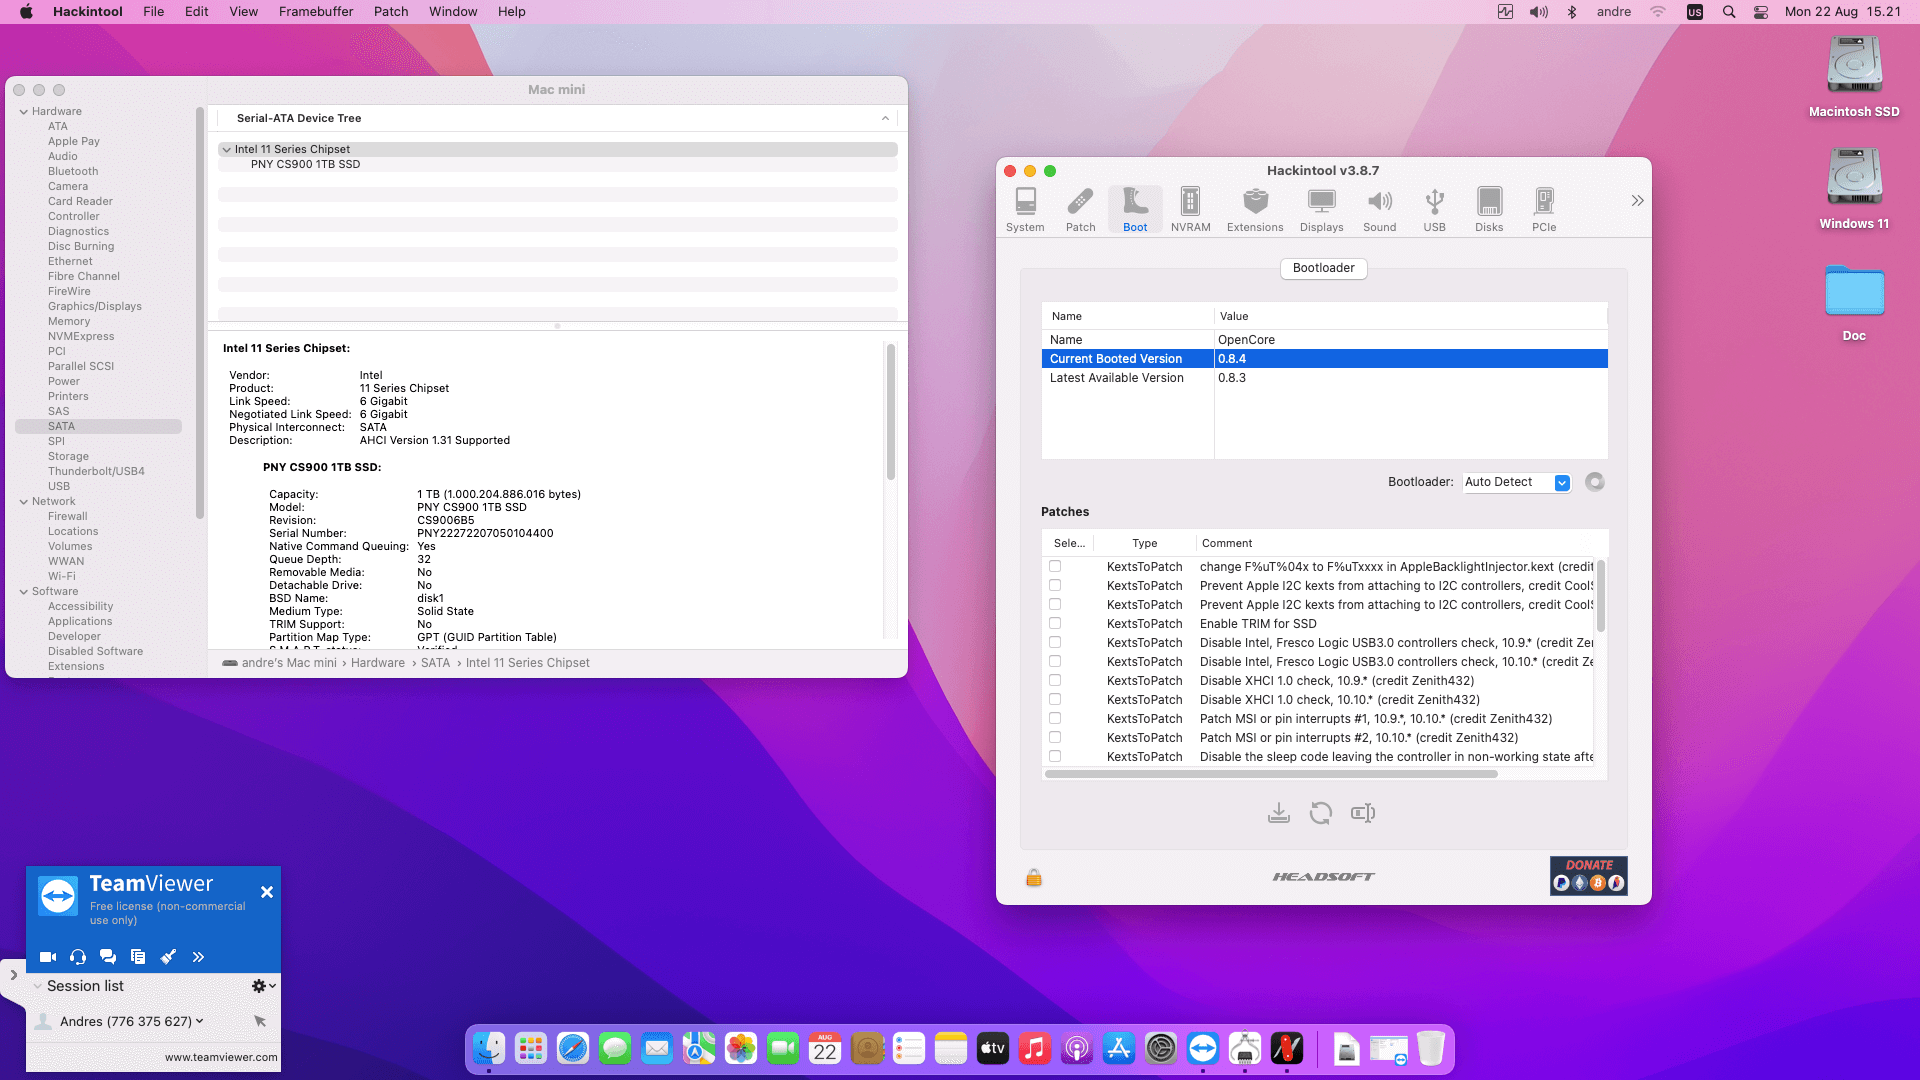Switch to the Extensions toolbar icon
The image size is (1920, 1080).
(x=1255, y=210)
